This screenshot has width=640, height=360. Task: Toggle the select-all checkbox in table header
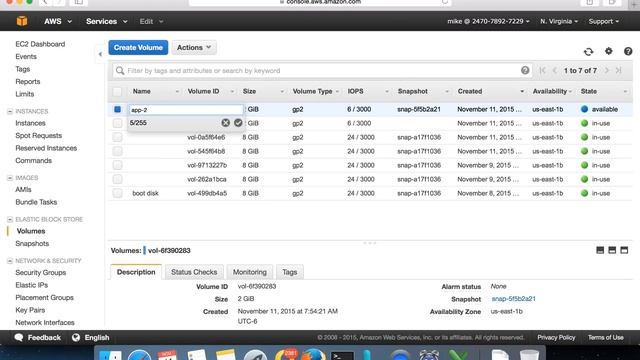tap(117, 91)
